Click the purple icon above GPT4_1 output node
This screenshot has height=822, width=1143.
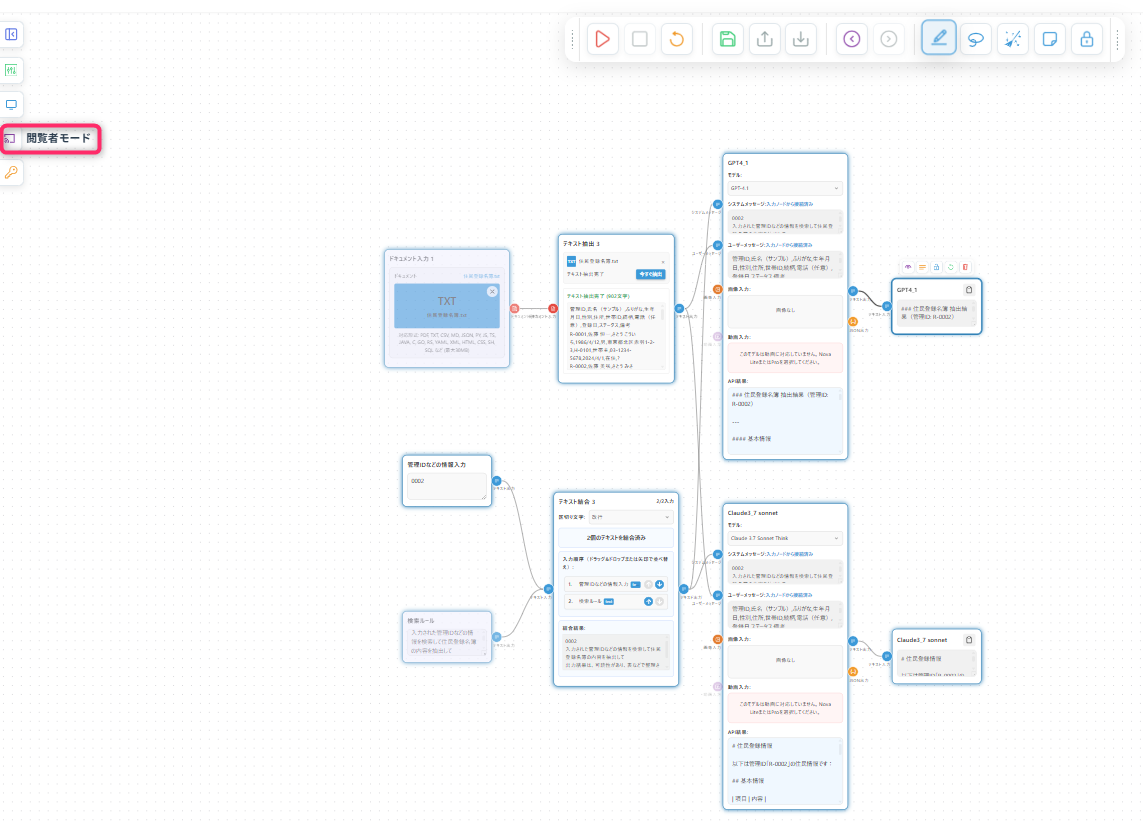[908, 267]
